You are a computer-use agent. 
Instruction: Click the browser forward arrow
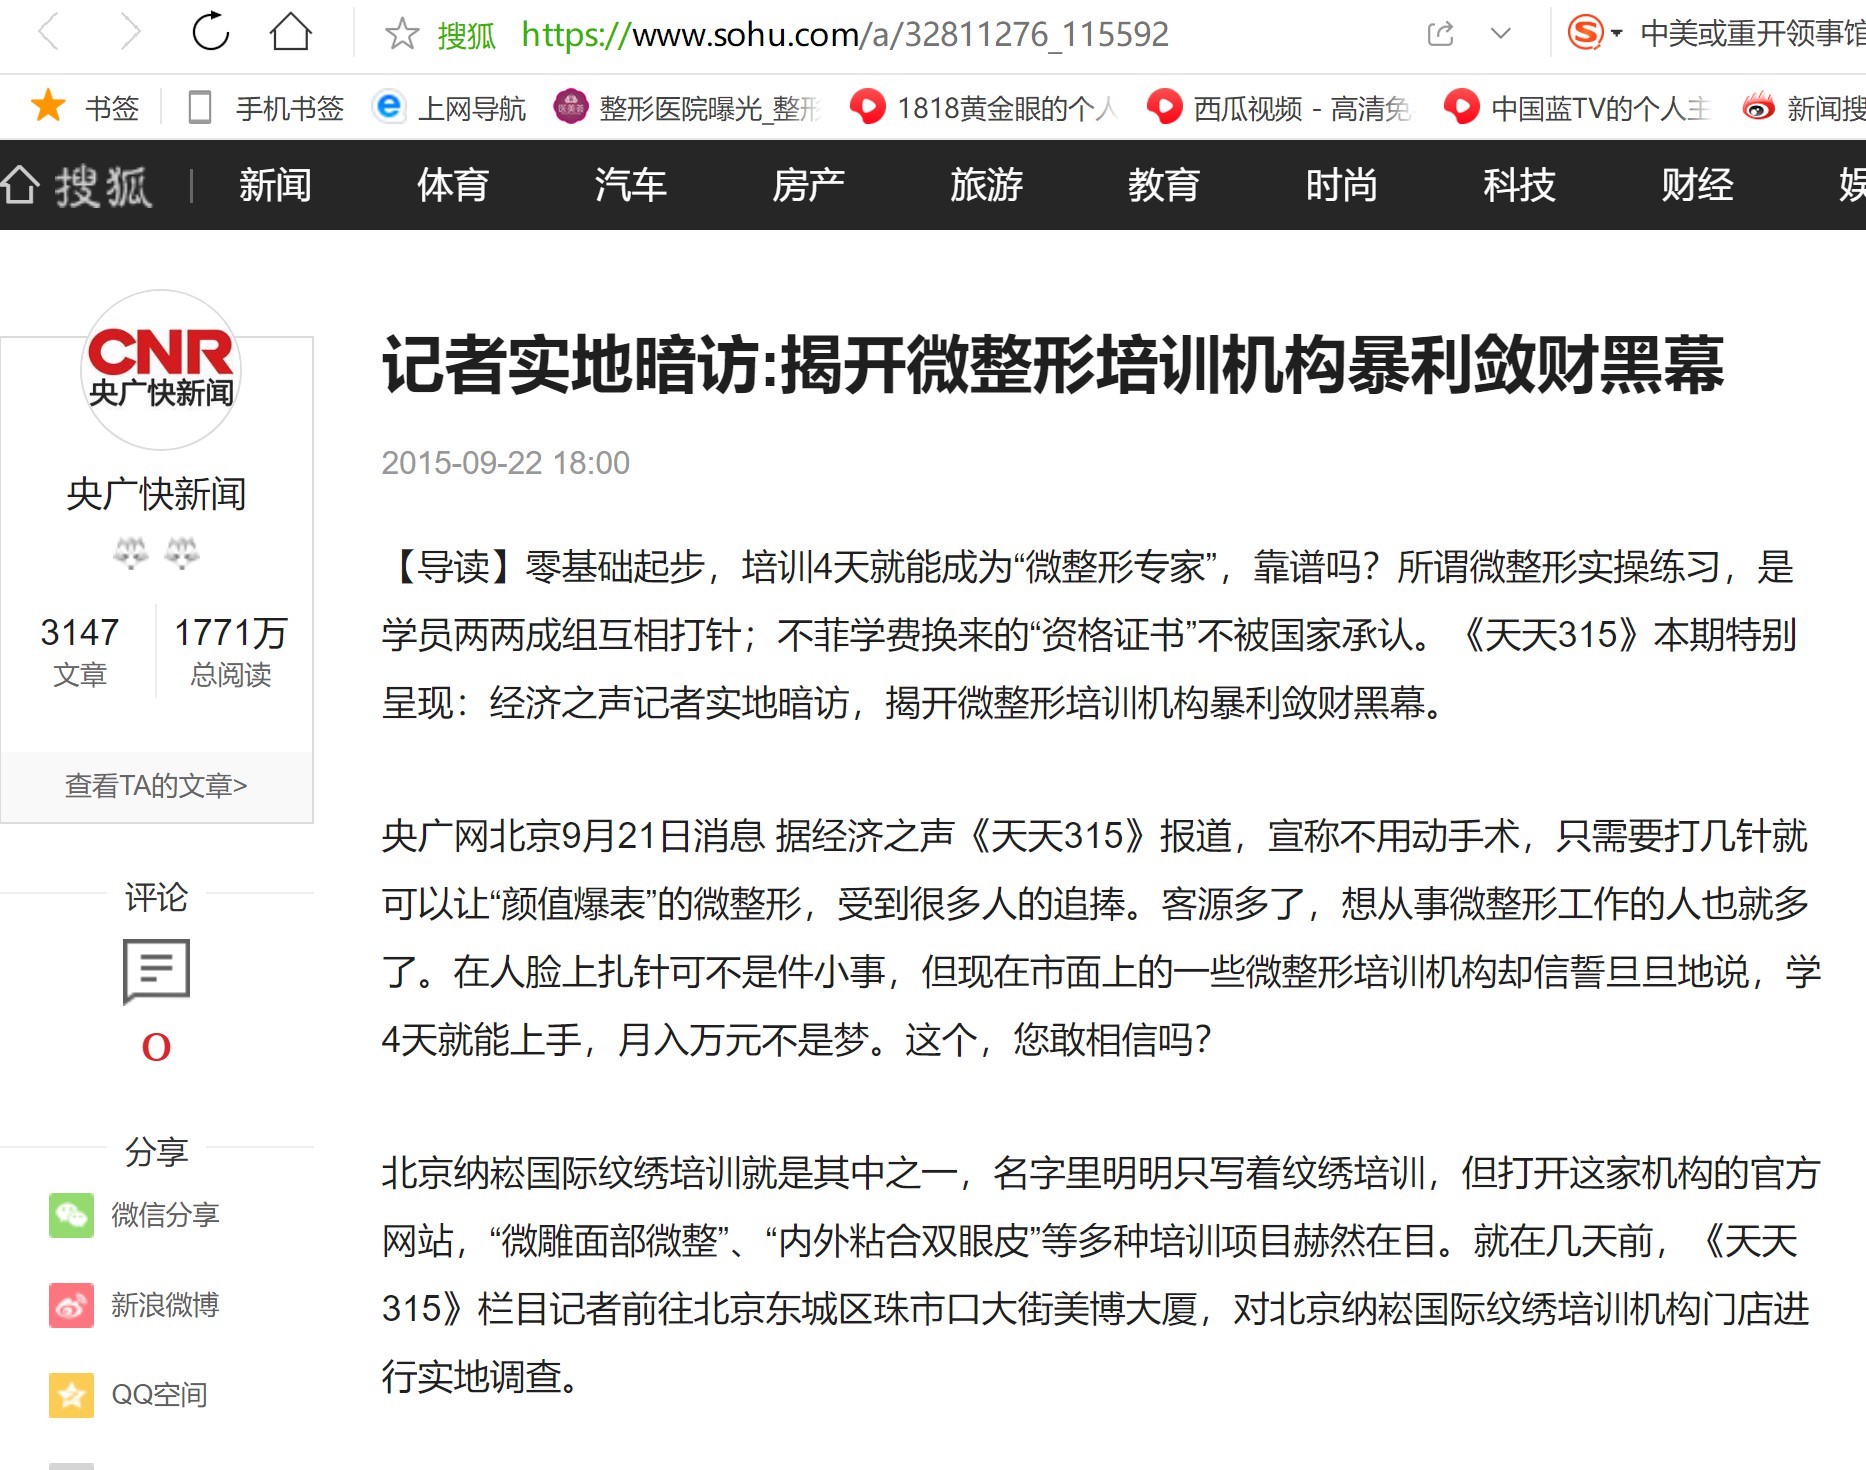(129, 33)
